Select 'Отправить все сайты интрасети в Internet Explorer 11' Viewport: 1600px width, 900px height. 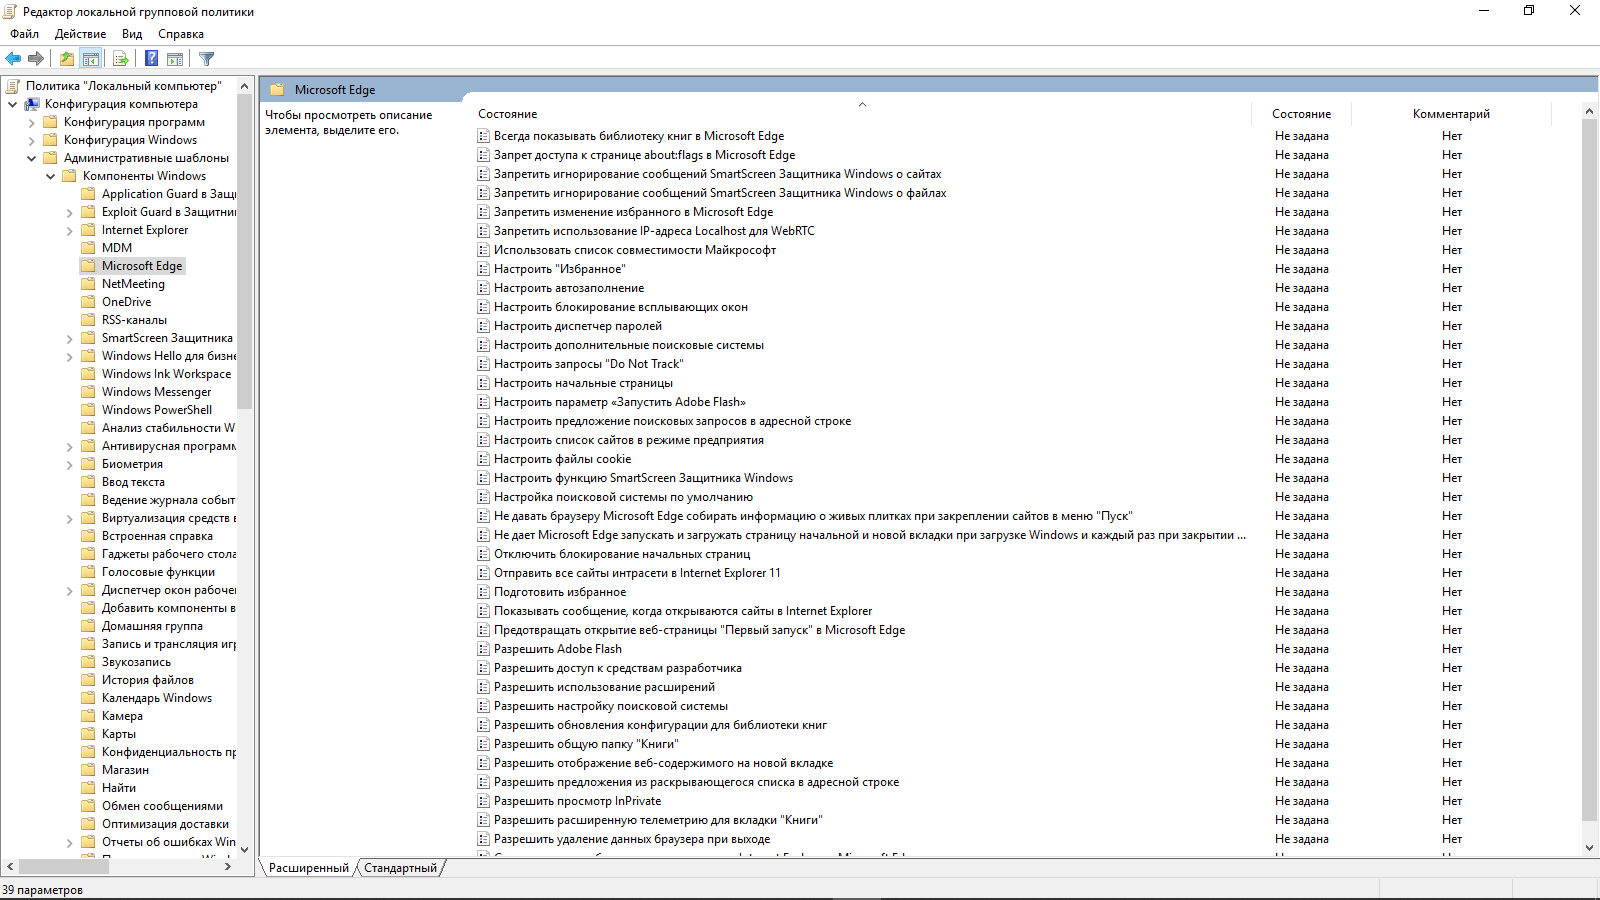click(x=637, y=573)
